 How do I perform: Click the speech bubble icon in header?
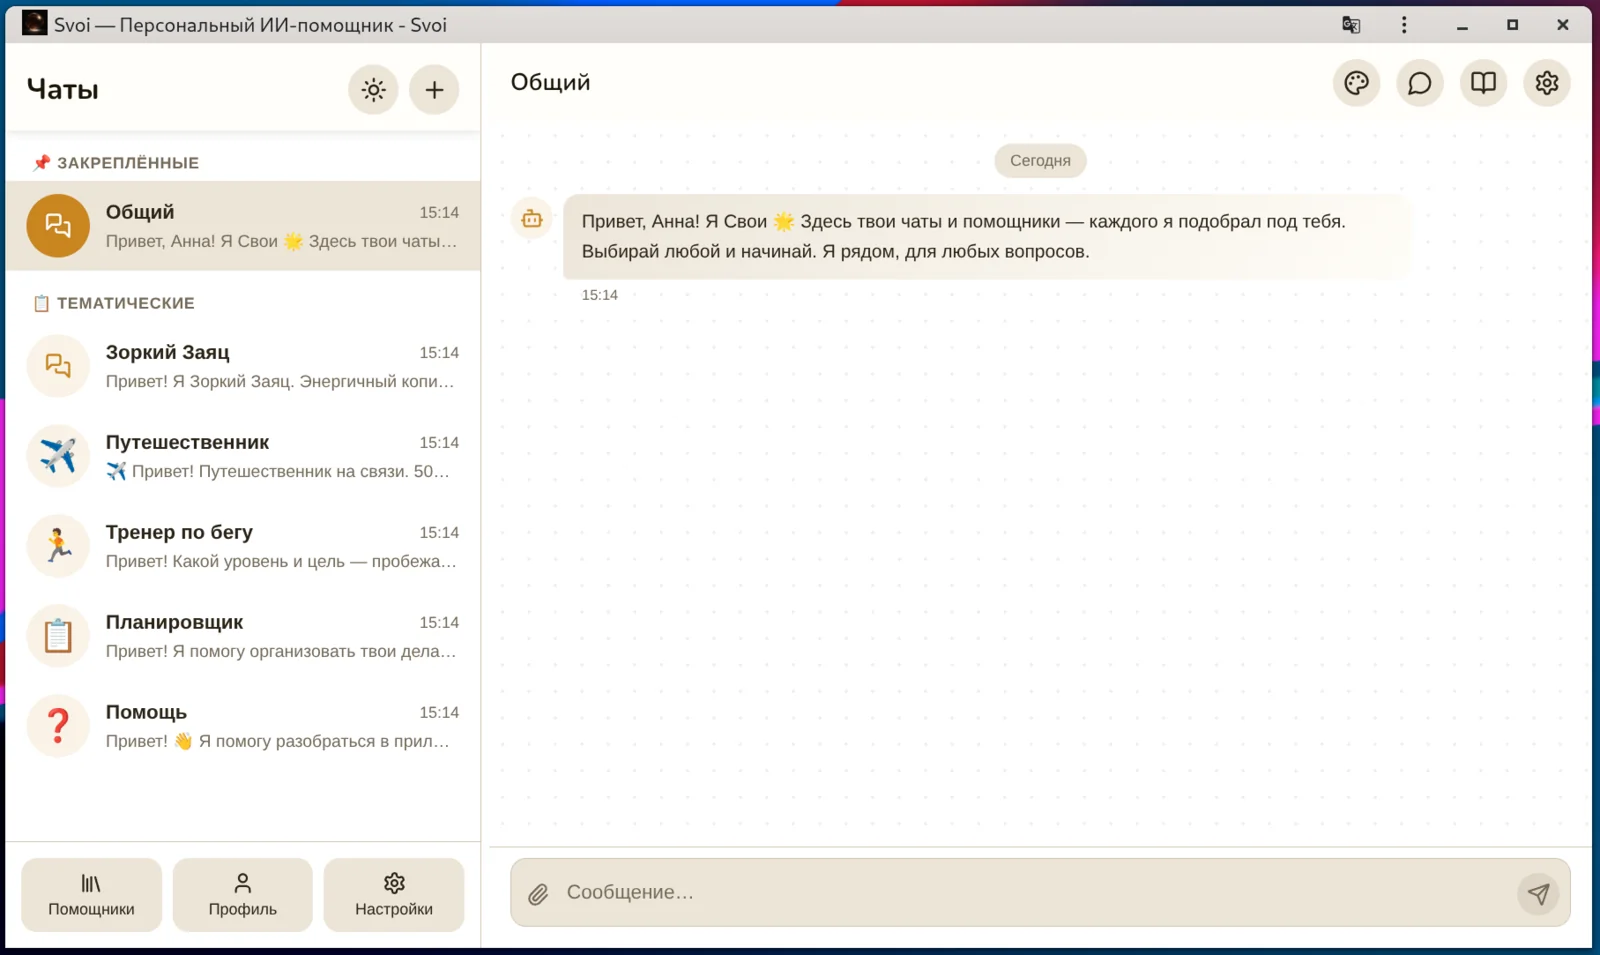pyautogui.click(x=1419, y=83)
